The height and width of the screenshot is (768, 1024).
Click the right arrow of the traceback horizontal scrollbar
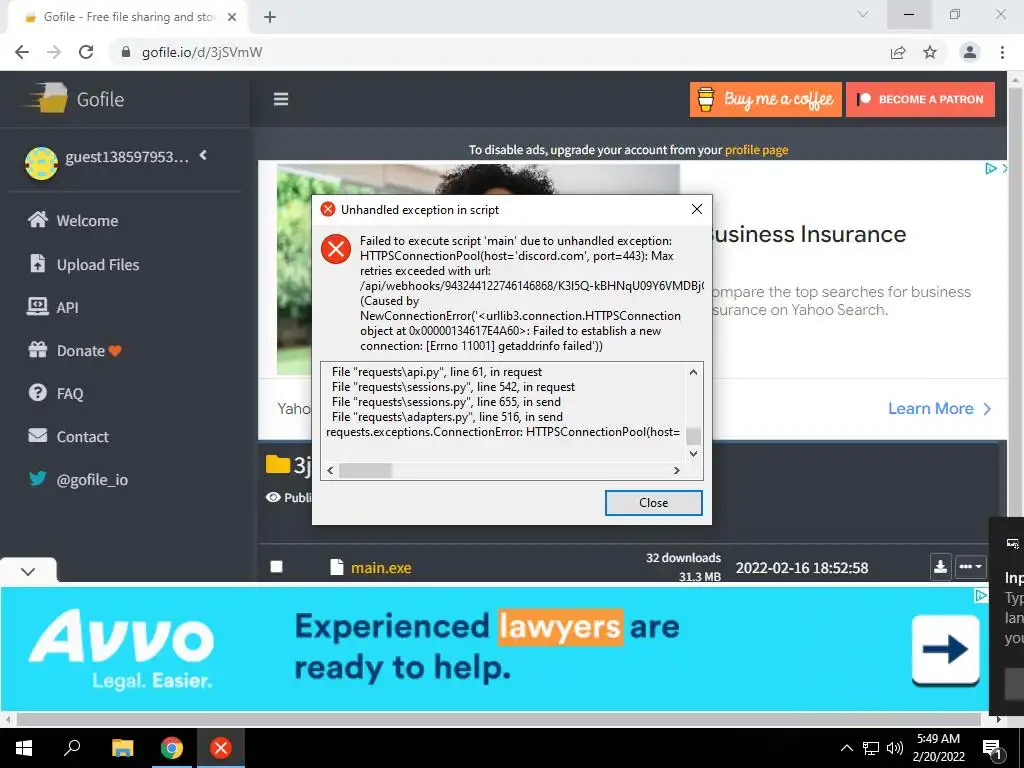click(677, 470)
